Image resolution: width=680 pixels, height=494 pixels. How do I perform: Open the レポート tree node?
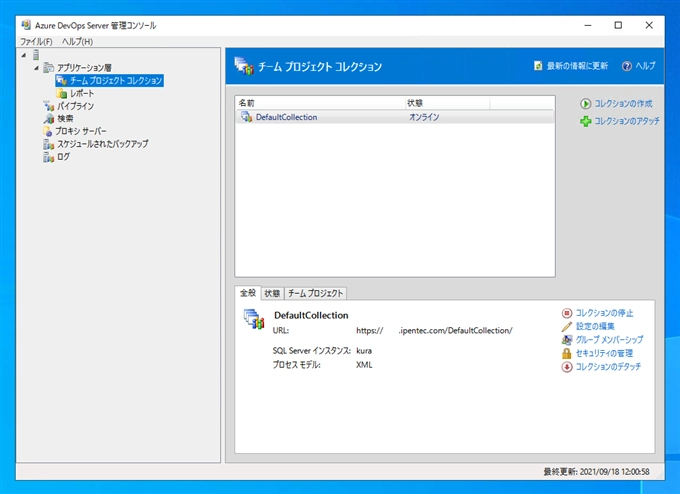[x=82, y=93]
